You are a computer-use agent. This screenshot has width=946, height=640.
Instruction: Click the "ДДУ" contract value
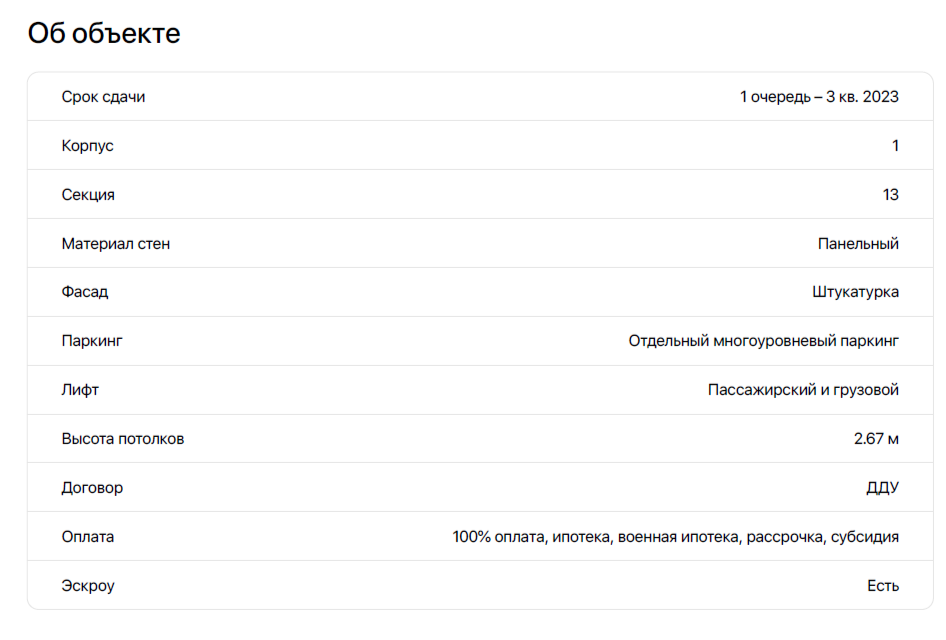882,488
